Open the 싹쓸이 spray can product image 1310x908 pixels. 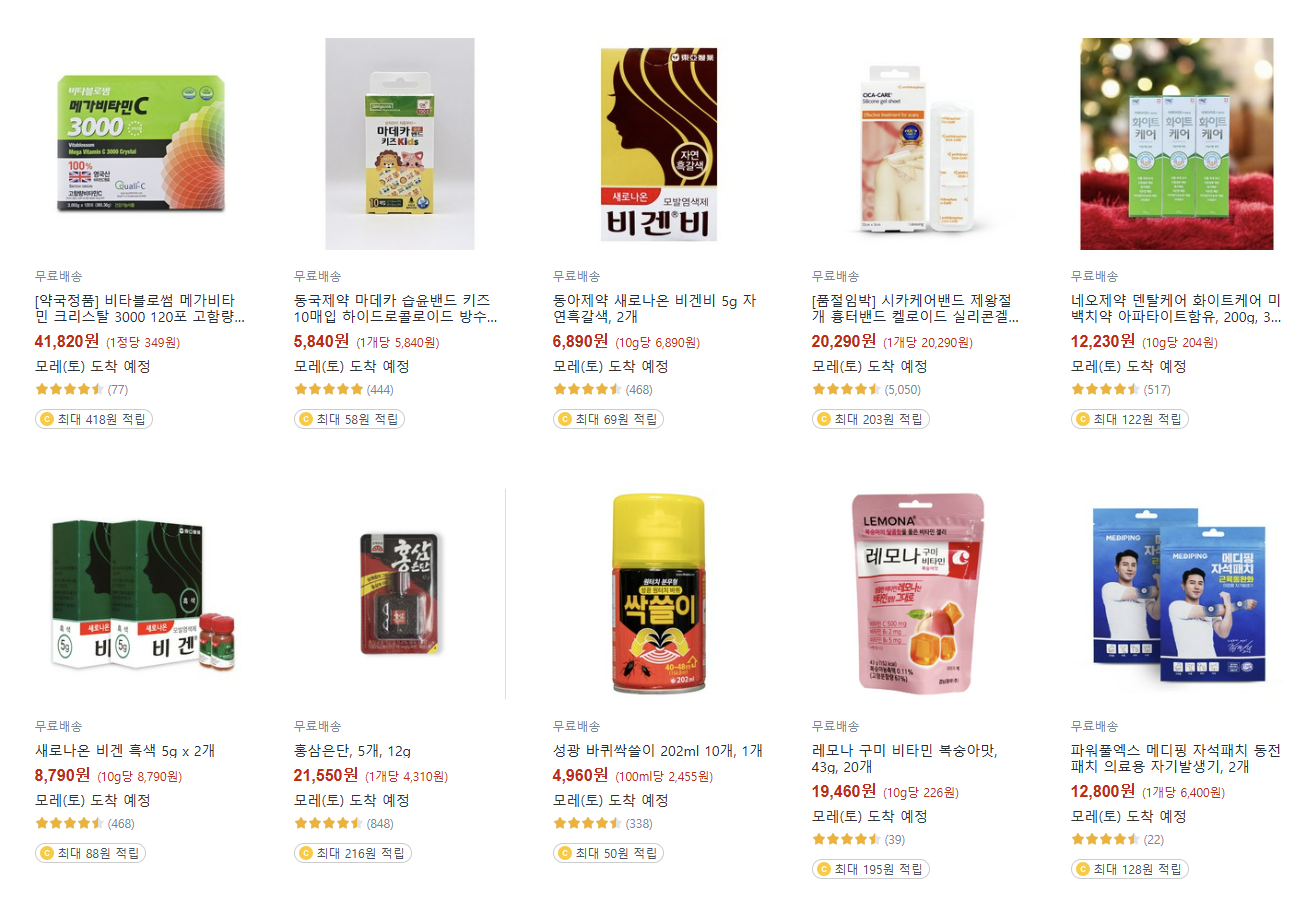(x=659, y=594)
